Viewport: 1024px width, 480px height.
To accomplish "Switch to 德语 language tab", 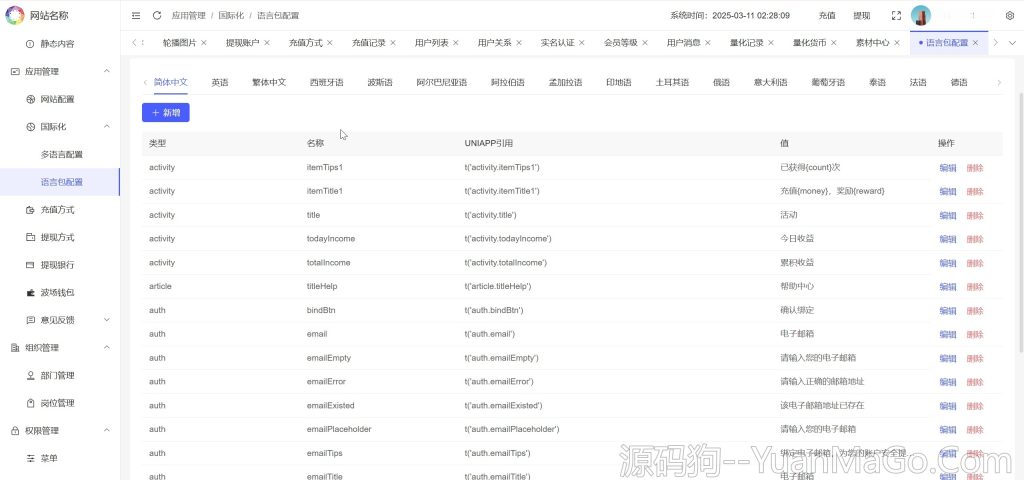I will pos(959,82).
